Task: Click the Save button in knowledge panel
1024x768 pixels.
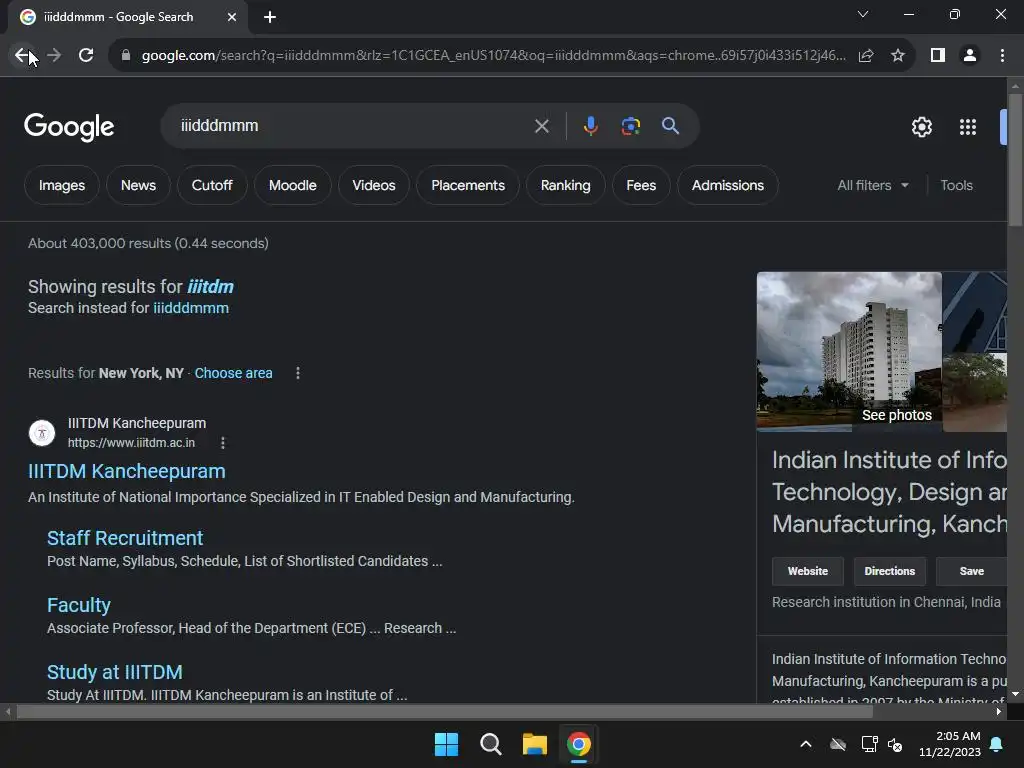Action: [971, 571]
